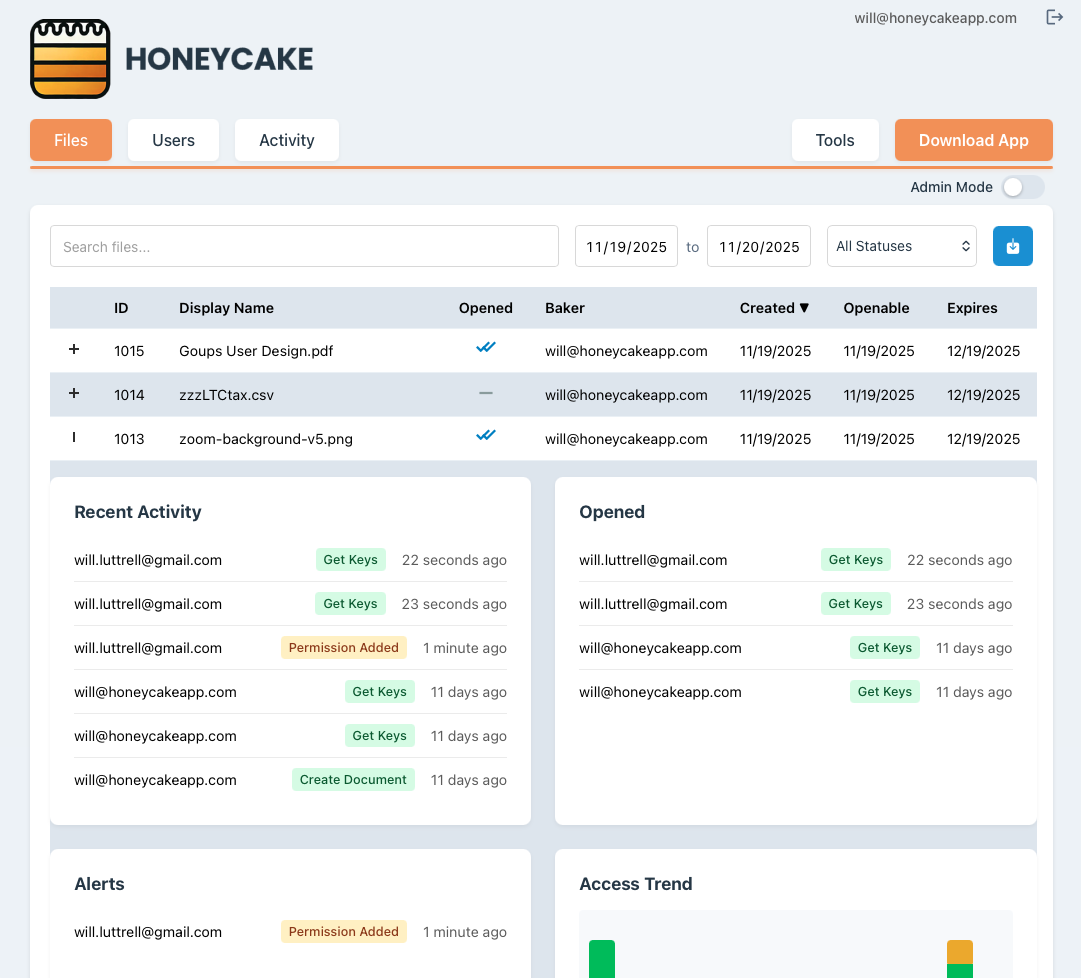Click the logout icon at top right
Viewport: 1081px width, 978px height.
coord(1054,17)
